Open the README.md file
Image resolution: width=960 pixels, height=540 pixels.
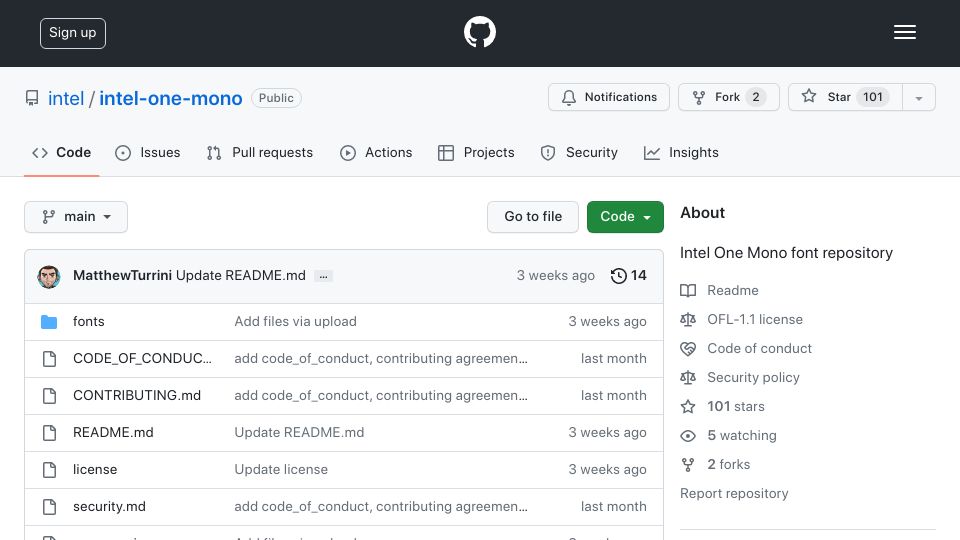click(x=113, y=432)
